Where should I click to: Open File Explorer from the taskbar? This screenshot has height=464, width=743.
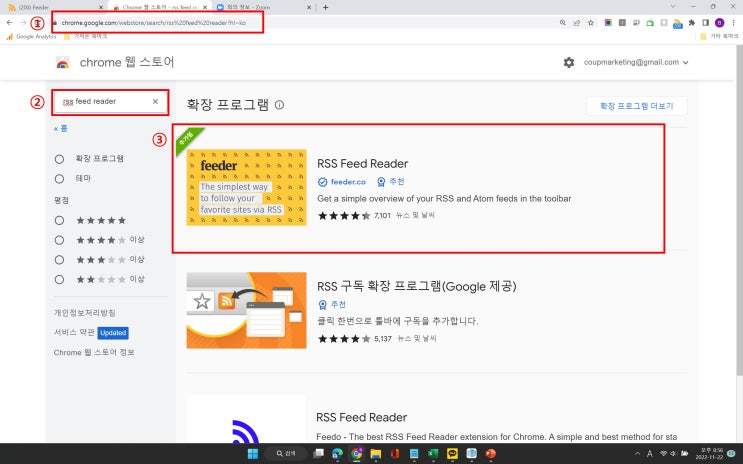[x=376, y=454]
